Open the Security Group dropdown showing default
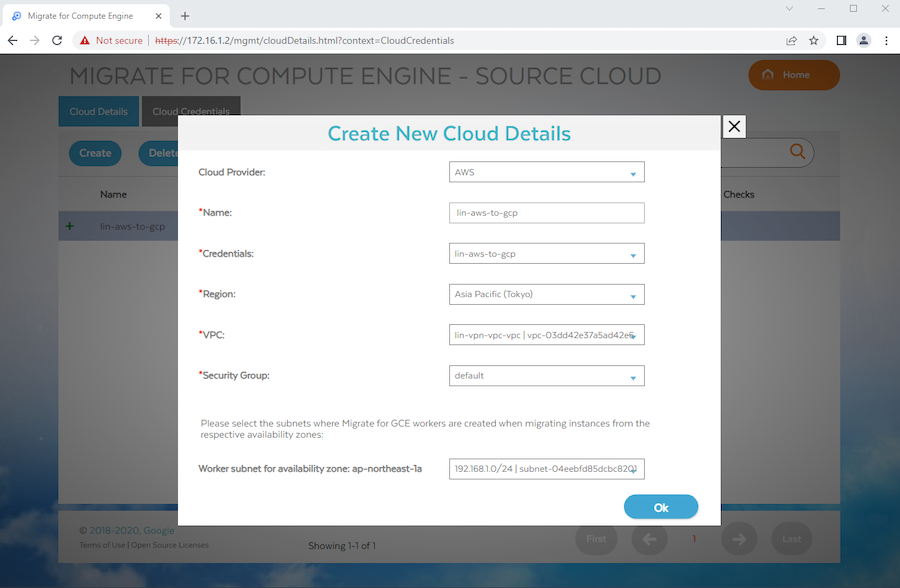The image size is (900, 588). coord(632,375)
